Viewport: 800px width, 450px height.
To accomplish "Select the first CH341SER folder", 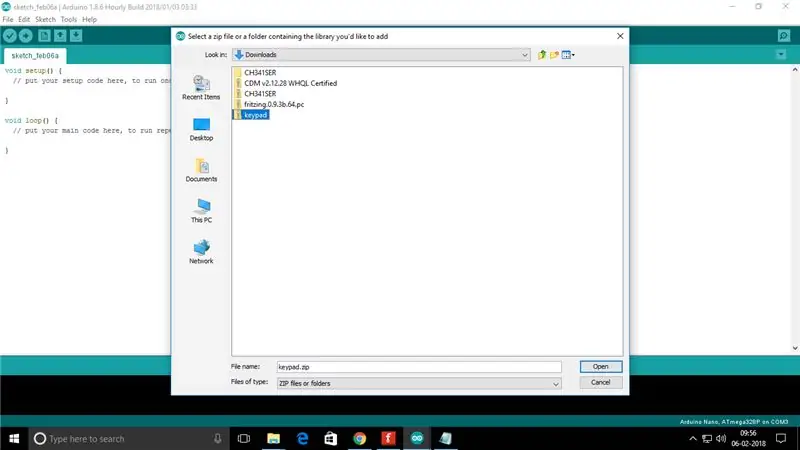I will (x=255, y=72).
